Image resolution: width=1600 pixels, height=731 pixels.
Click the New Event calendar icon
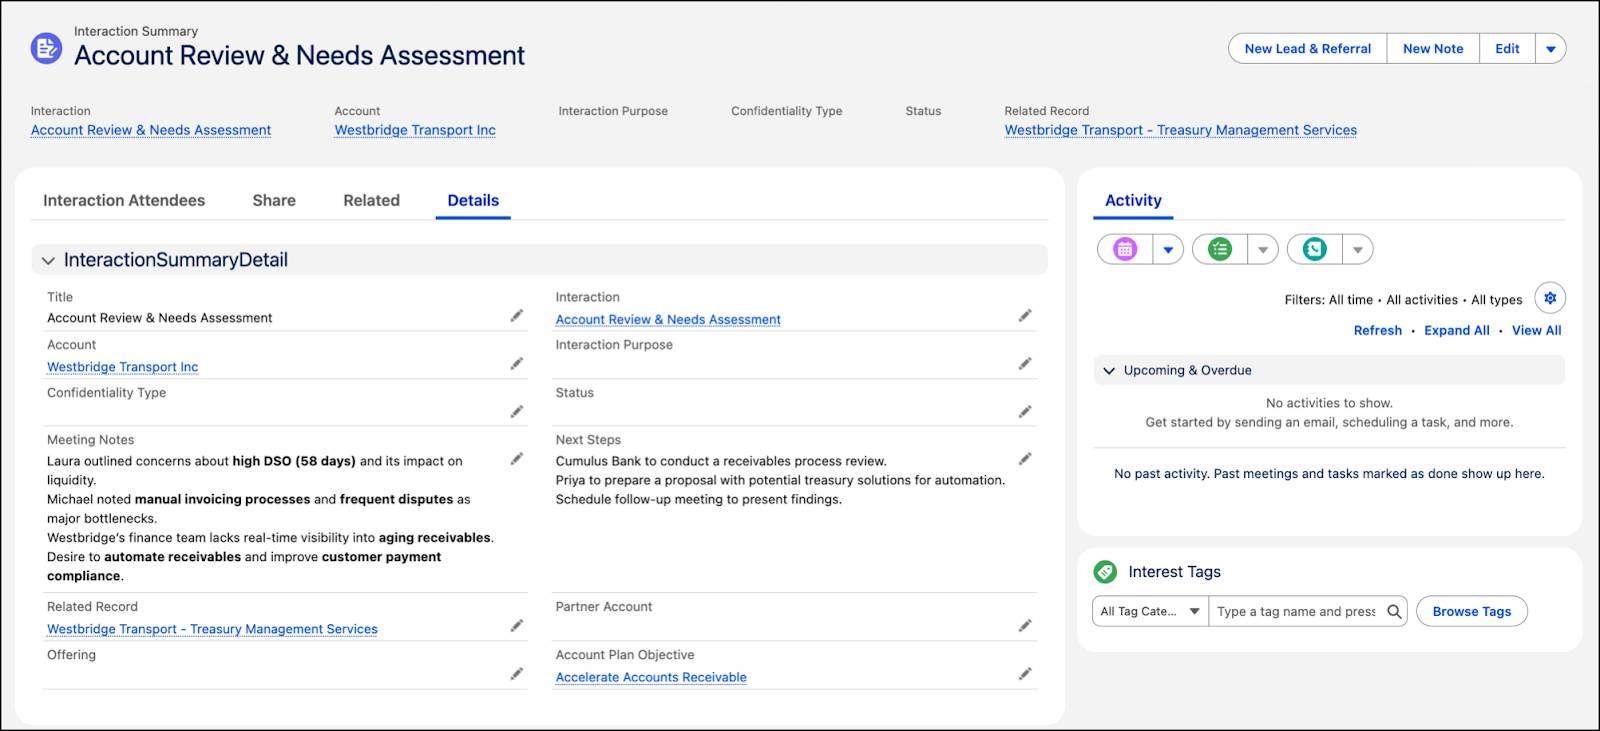click(1125, 249)
